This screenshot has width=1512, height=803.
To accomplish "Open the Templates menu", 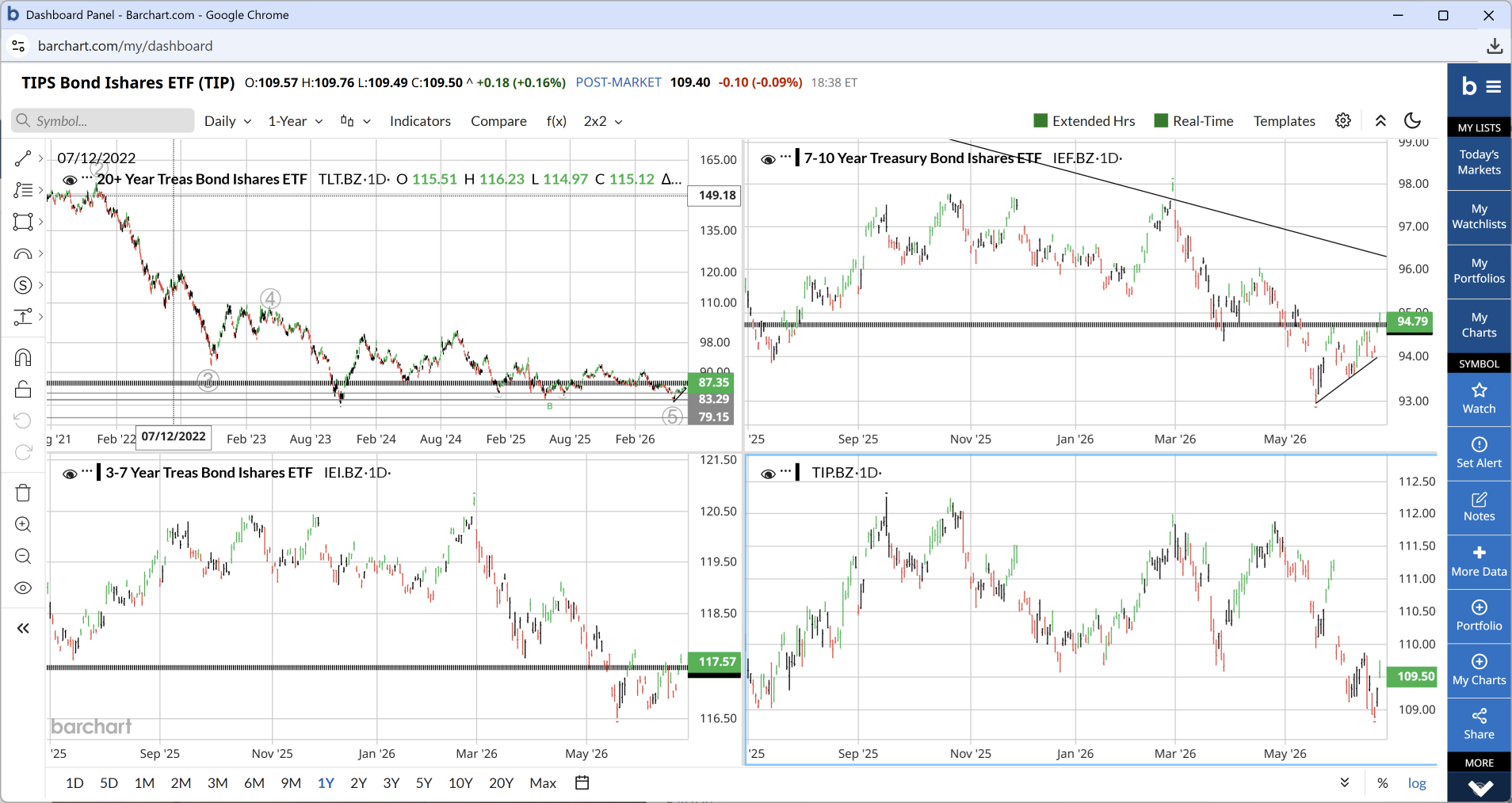I will coord(1284,121).
